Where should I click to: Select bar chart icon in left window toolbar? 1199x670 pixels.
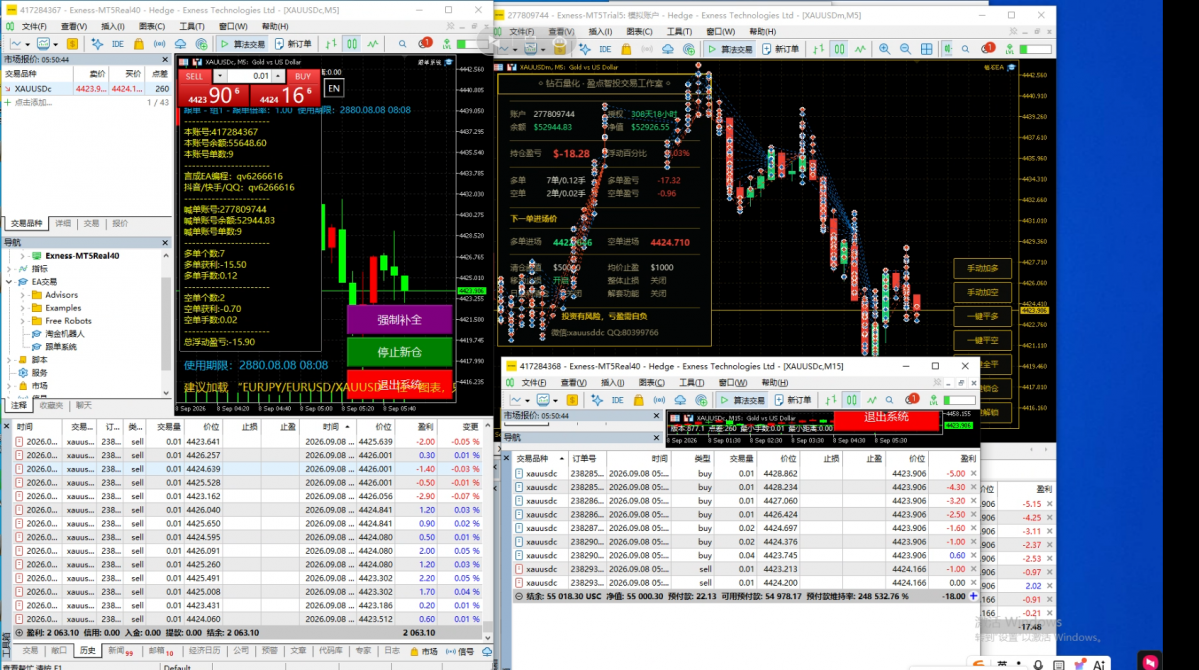click(331, 44)
